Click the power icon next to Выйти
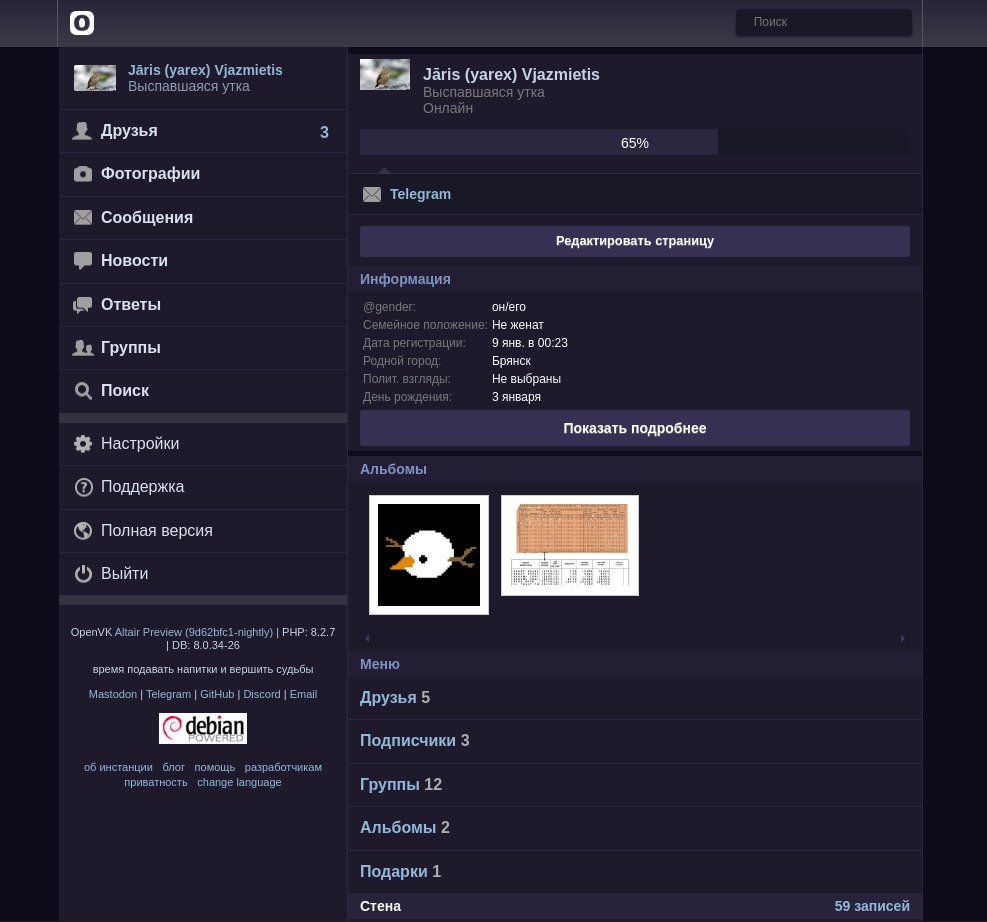 click(83, 574)
